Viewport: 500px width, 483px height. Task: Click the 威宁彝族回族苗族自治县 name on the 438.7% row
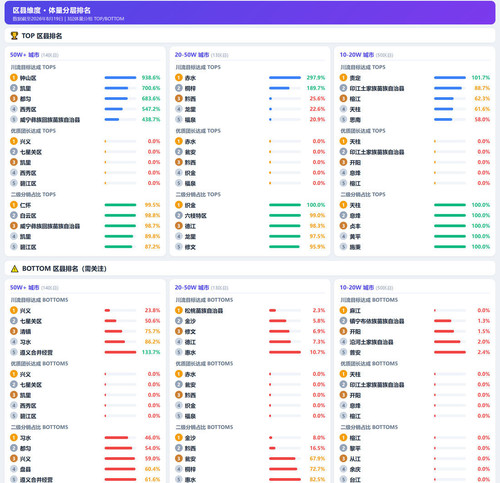[50, 120]
